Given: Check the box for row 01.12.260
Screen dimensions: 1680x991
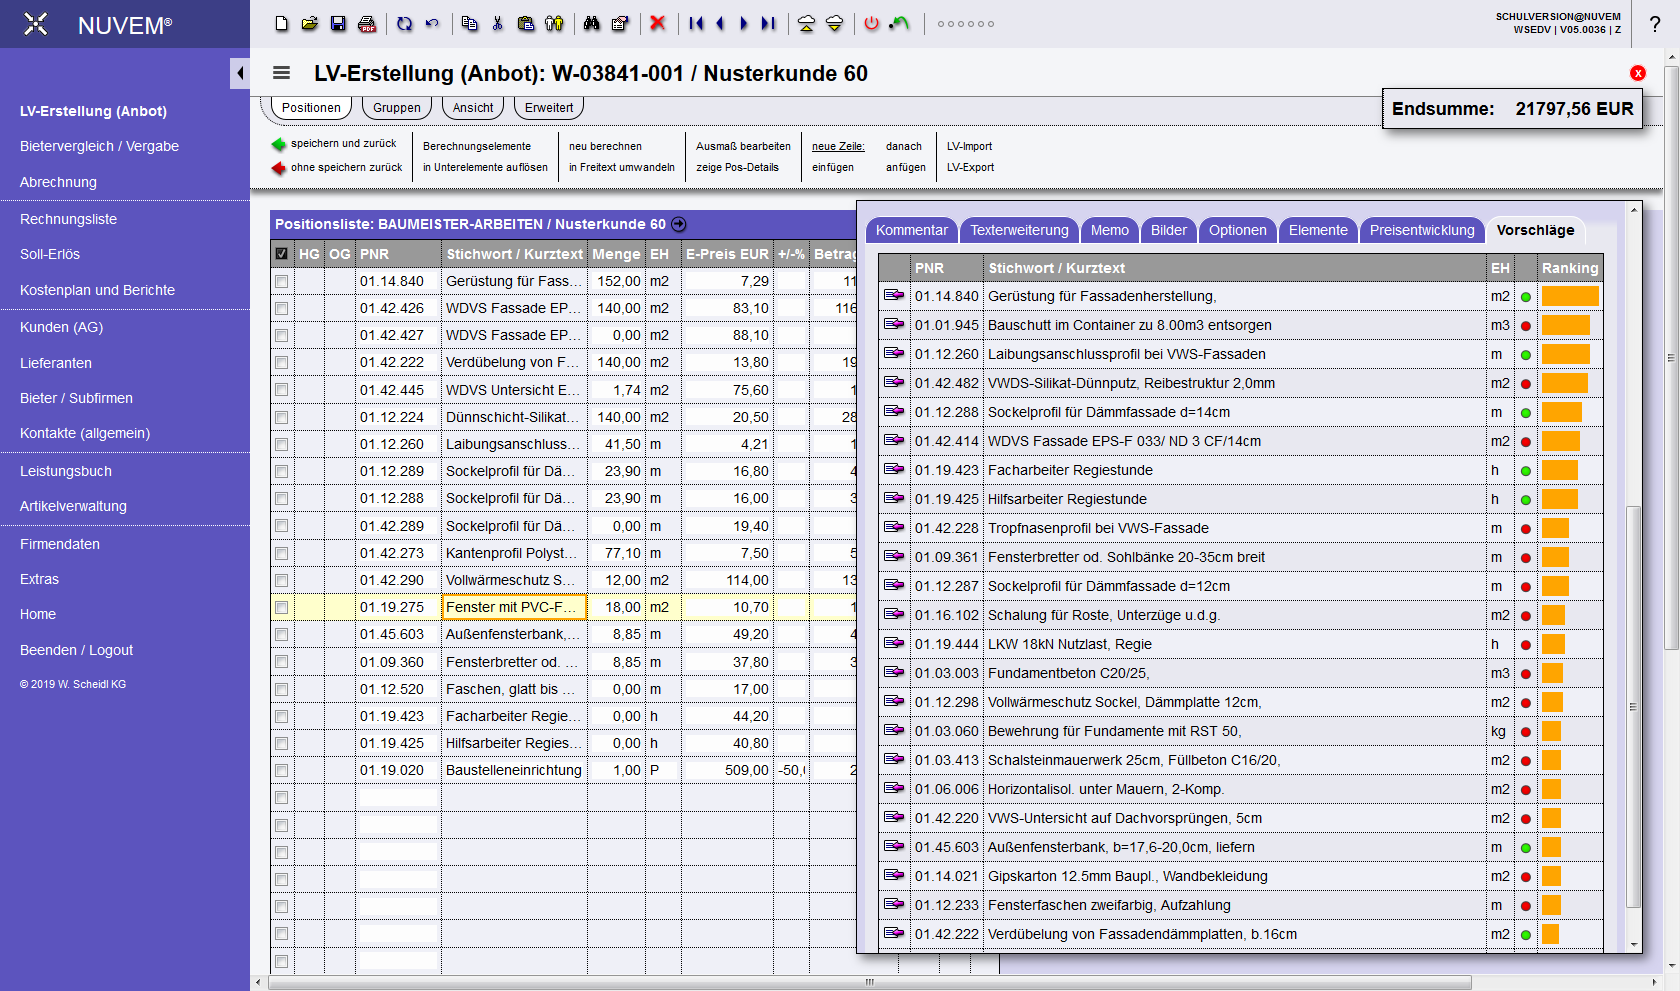Looking at the screenshot, I should click(282, 445).
